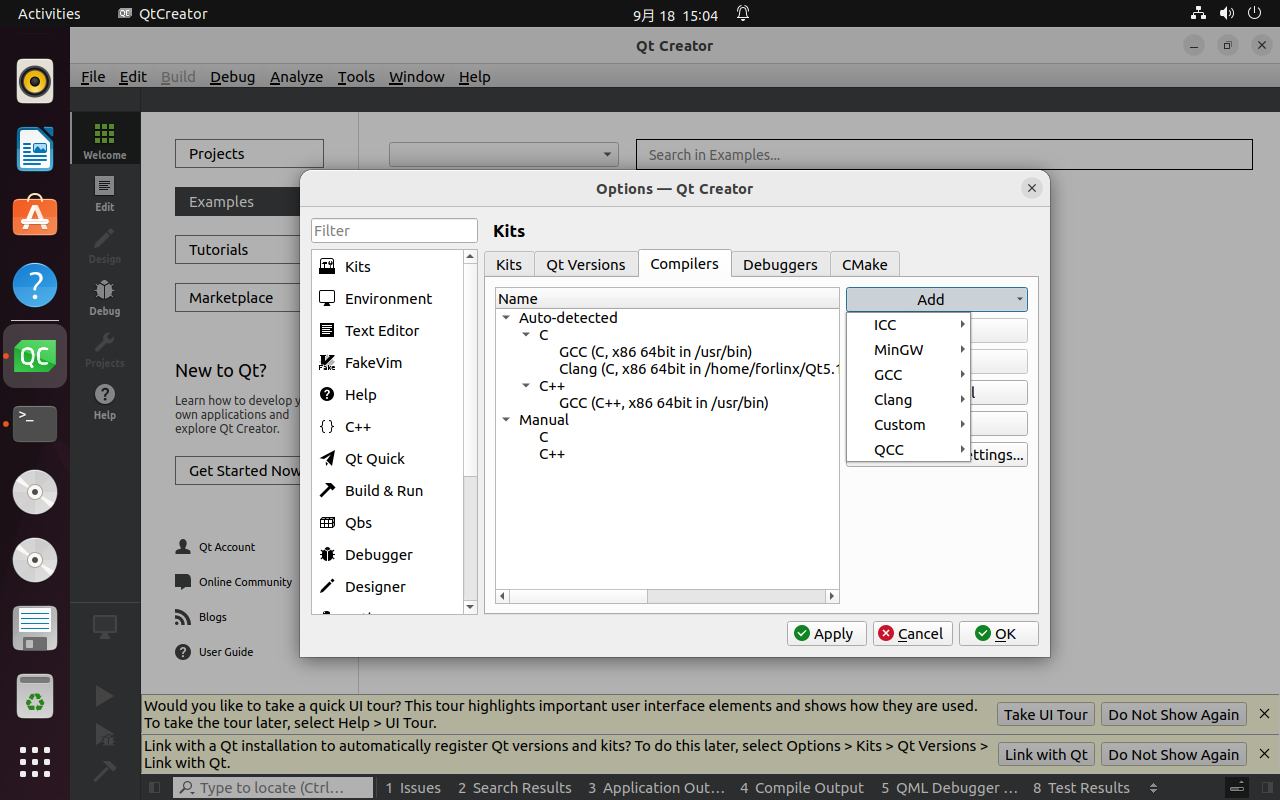Viewport: 1280px width, 800px height.
Task: Open the Trash from the dock
Action: (x=35, y=695)
